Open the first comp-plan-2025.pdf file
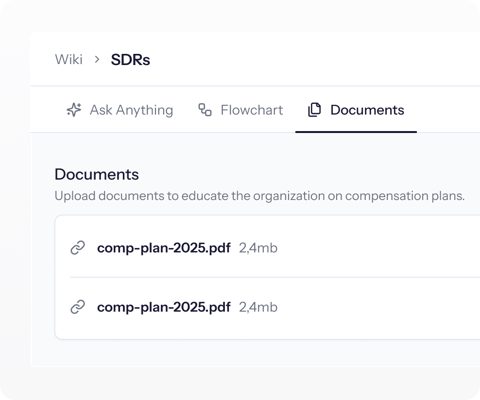The width and height of the screenshot is (480, 400). click(164, 248)
